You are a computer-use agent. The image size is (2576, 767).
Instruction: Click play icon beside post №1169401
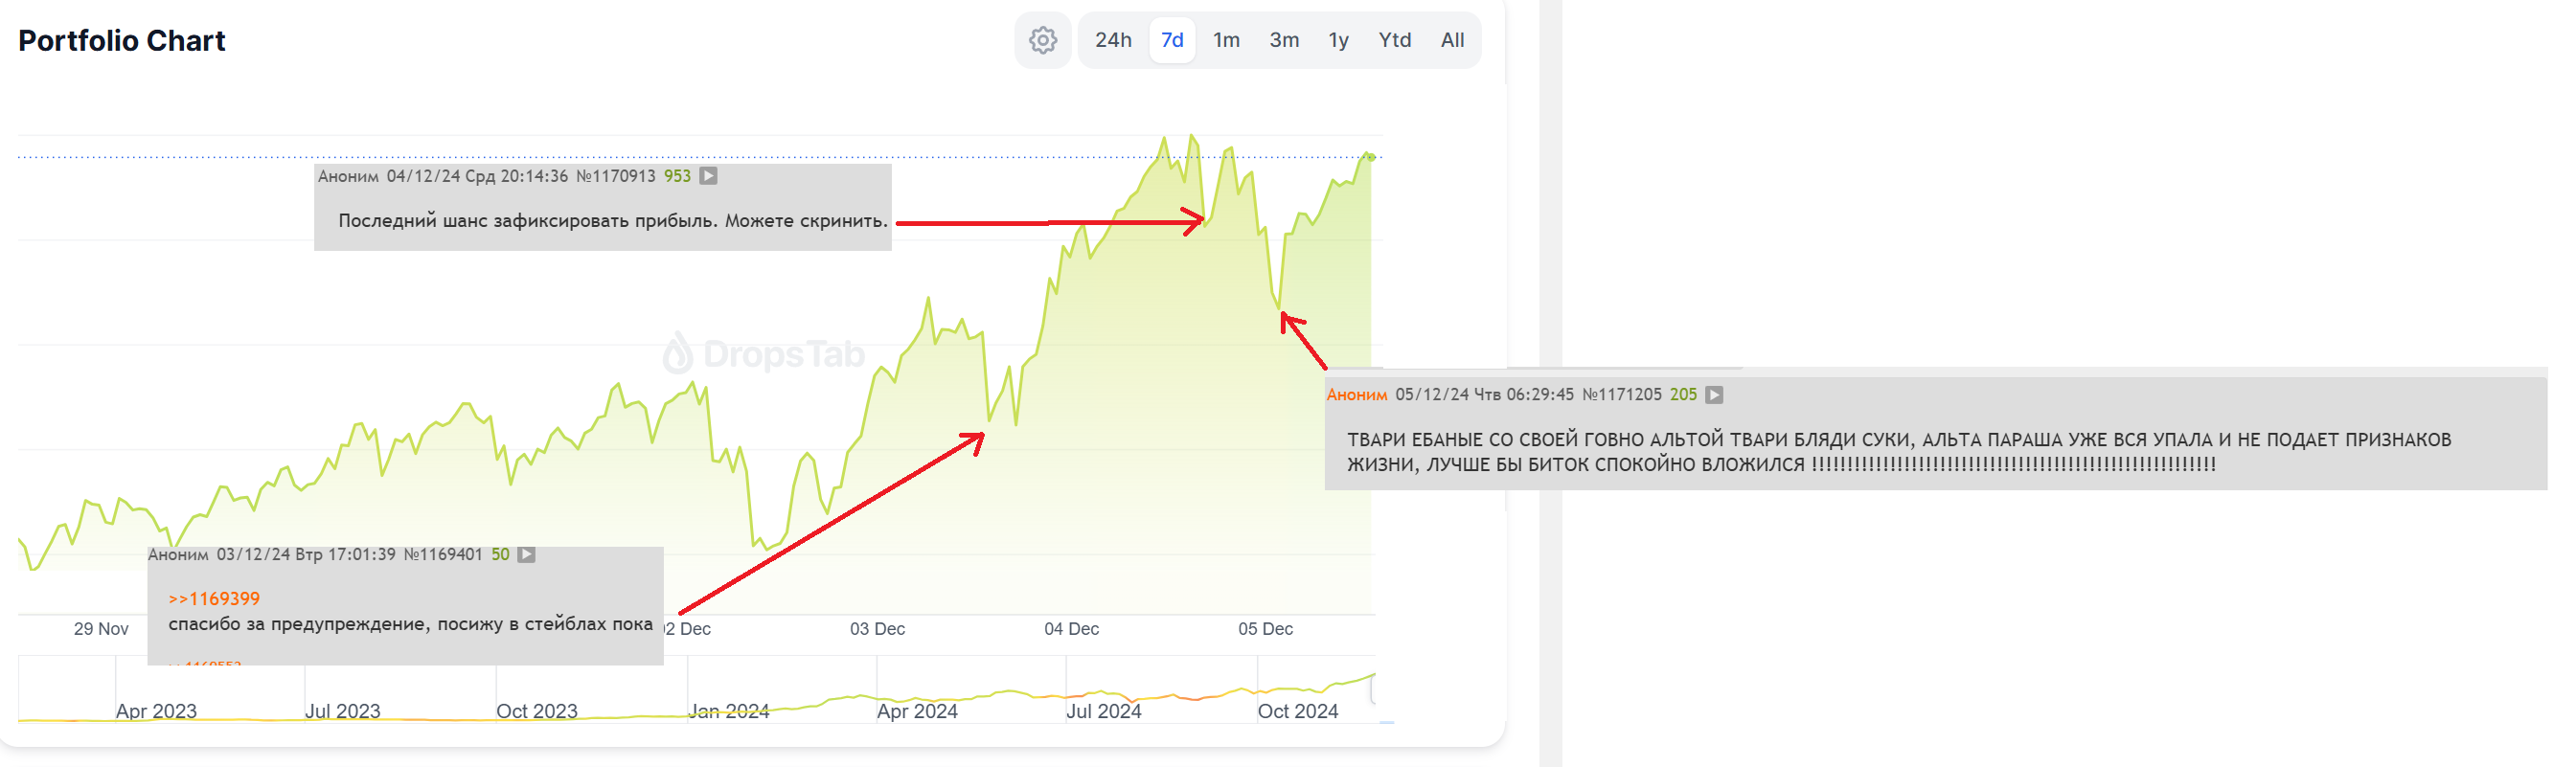[526, 554]
